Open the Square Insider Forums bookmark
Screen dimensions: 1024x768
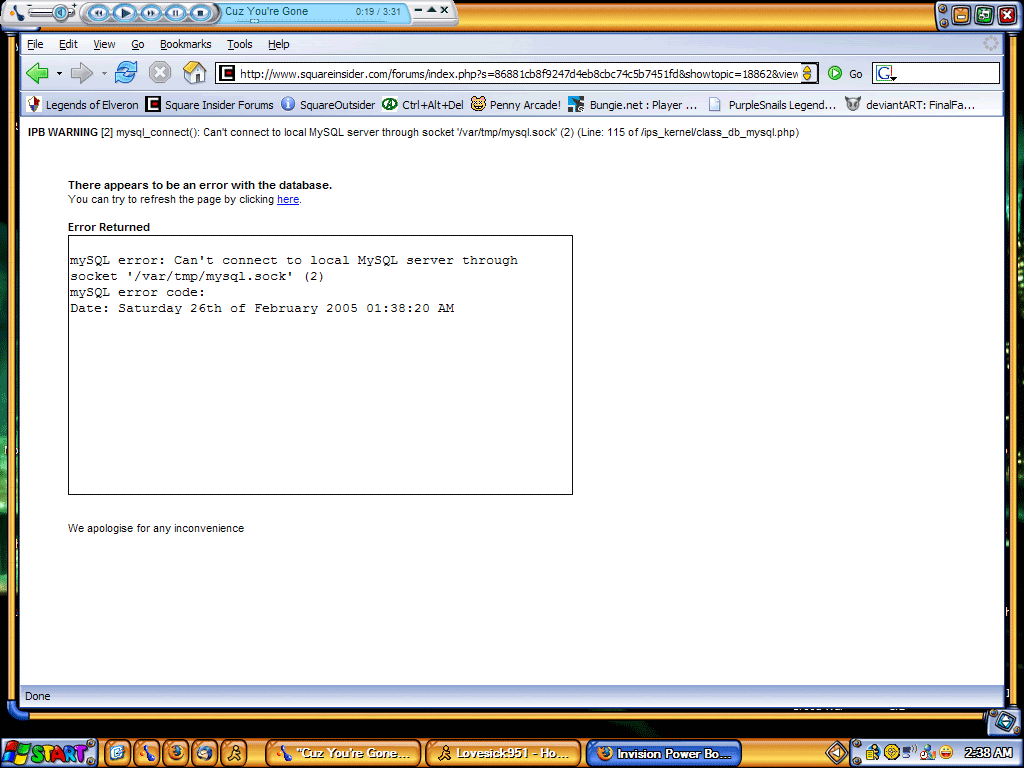point(210,104)
